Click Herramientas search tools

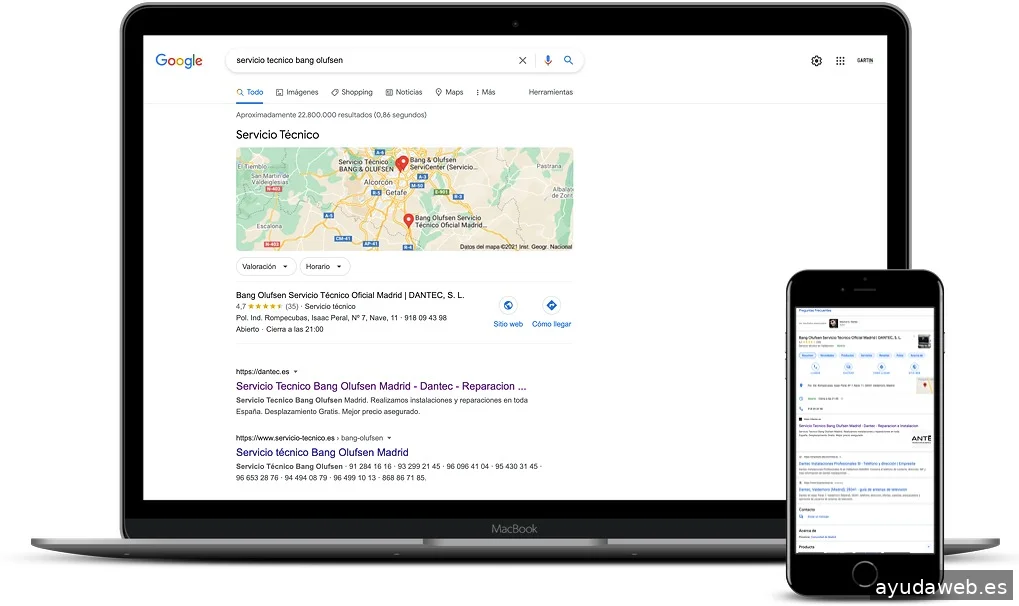(x=551, y=92)
